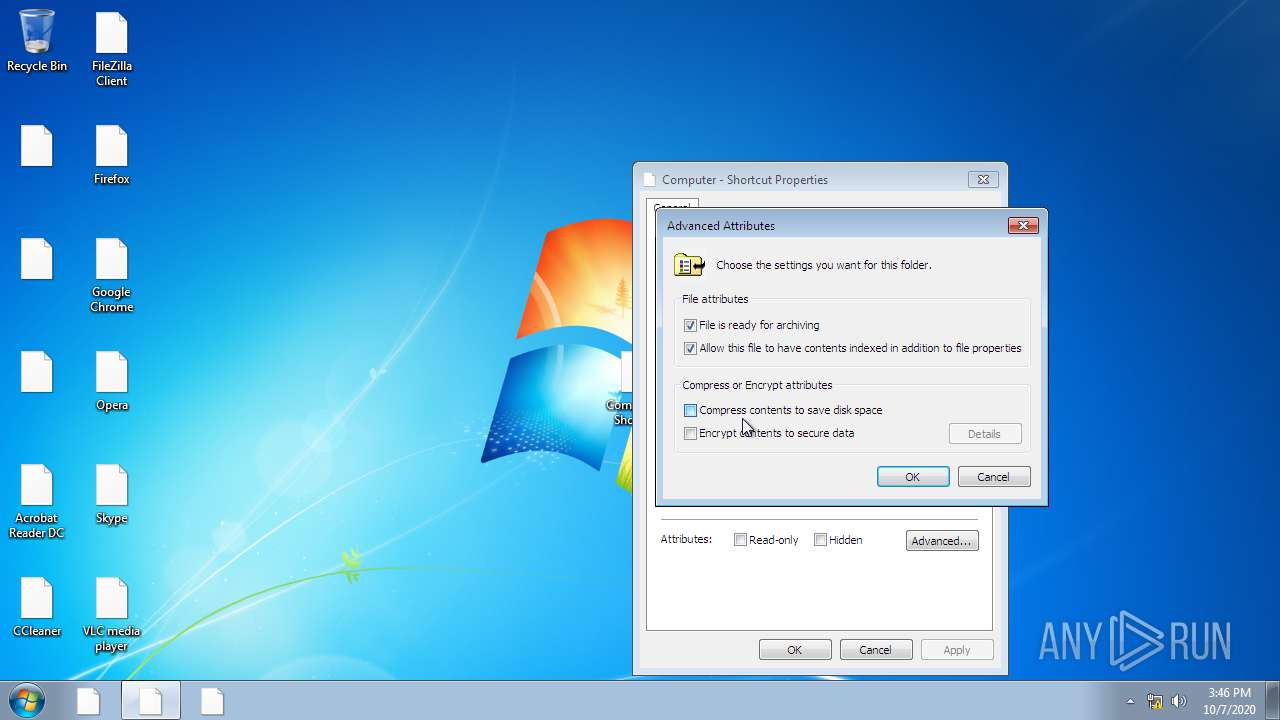Close the Computer - Shortcut Properties window
1280x720 pixels.
983,180
